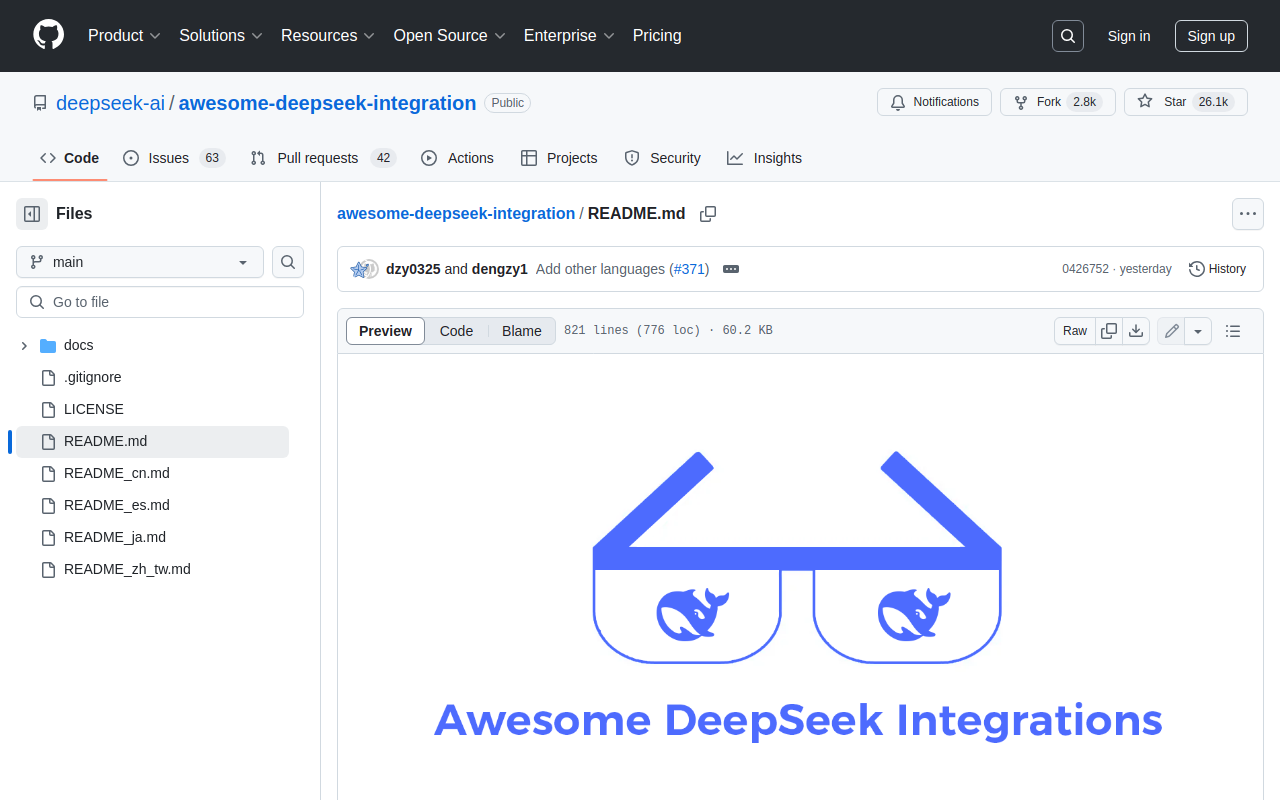Open the GitHub homepage logo
This screenshot has width=1280, height=800.
[48, 35]
